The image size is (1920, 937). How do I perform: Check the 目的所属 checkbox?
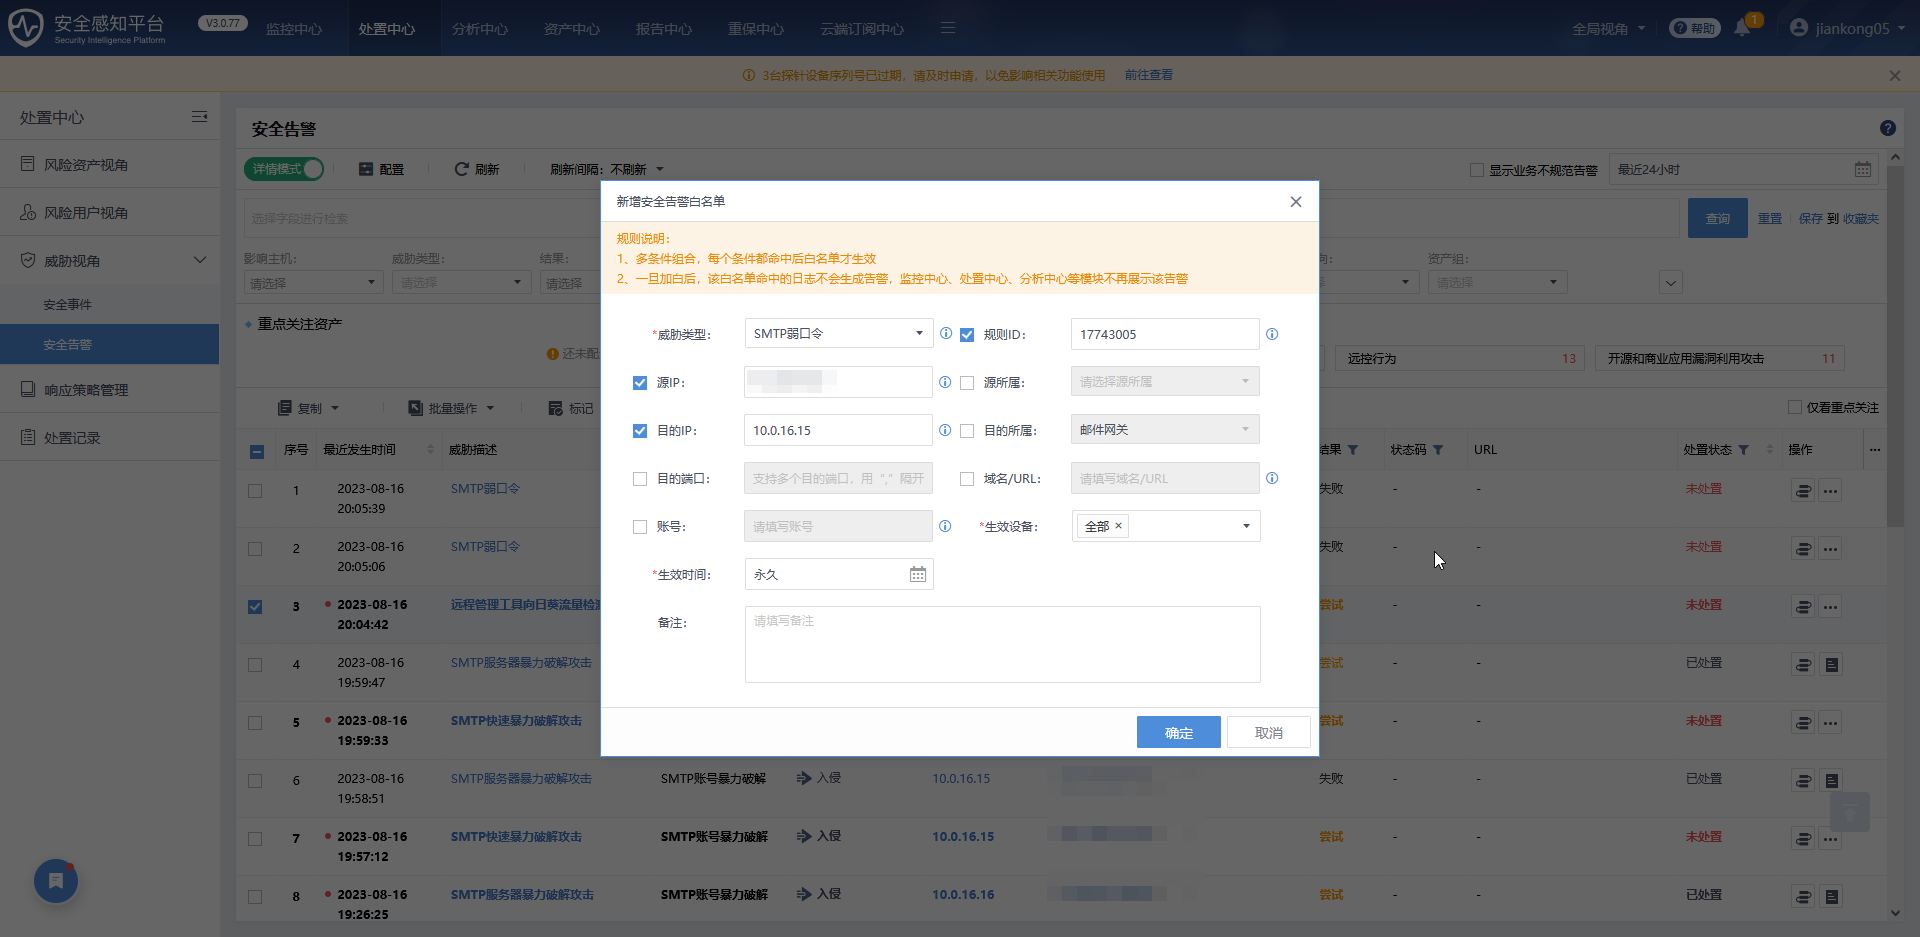[x=967, y=431]
